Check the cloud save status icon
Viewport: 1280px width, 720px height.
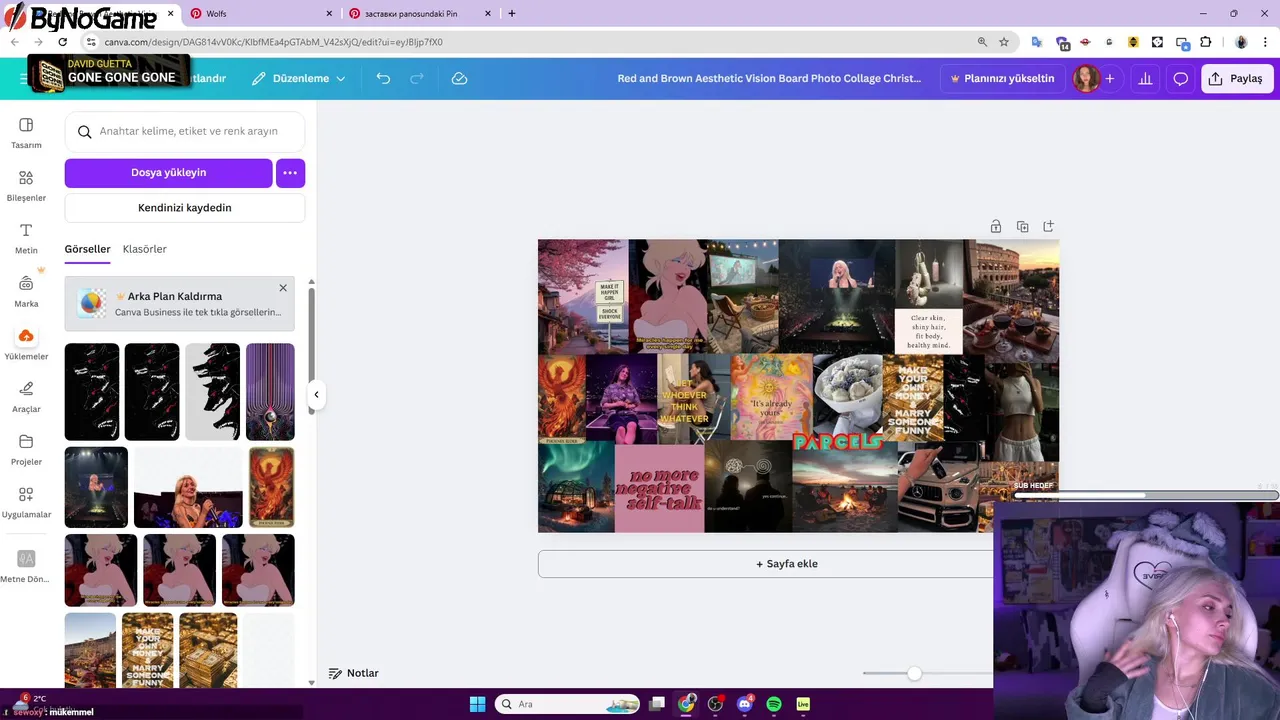click(x=459, y=78)
